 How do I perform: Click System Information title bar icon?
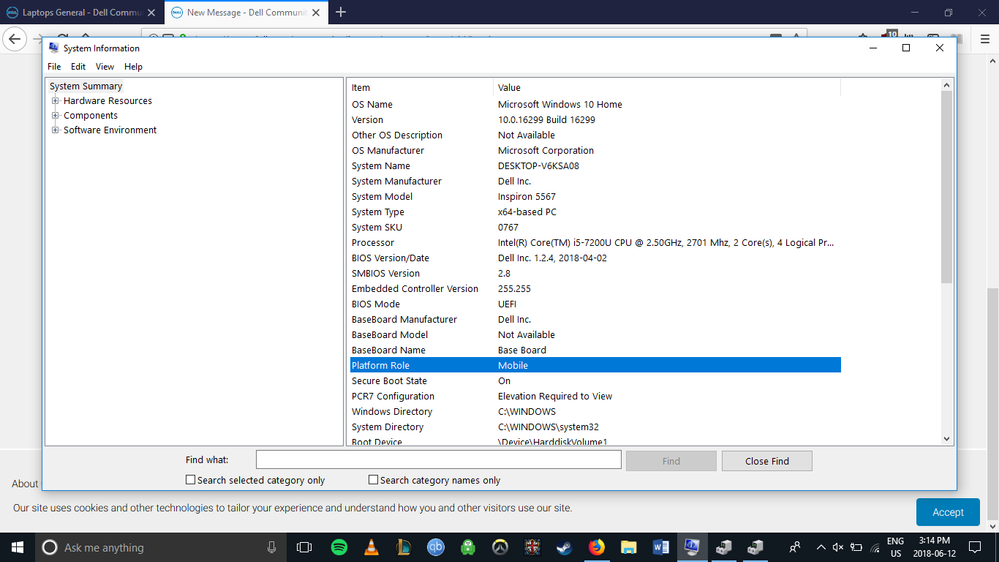54,48
